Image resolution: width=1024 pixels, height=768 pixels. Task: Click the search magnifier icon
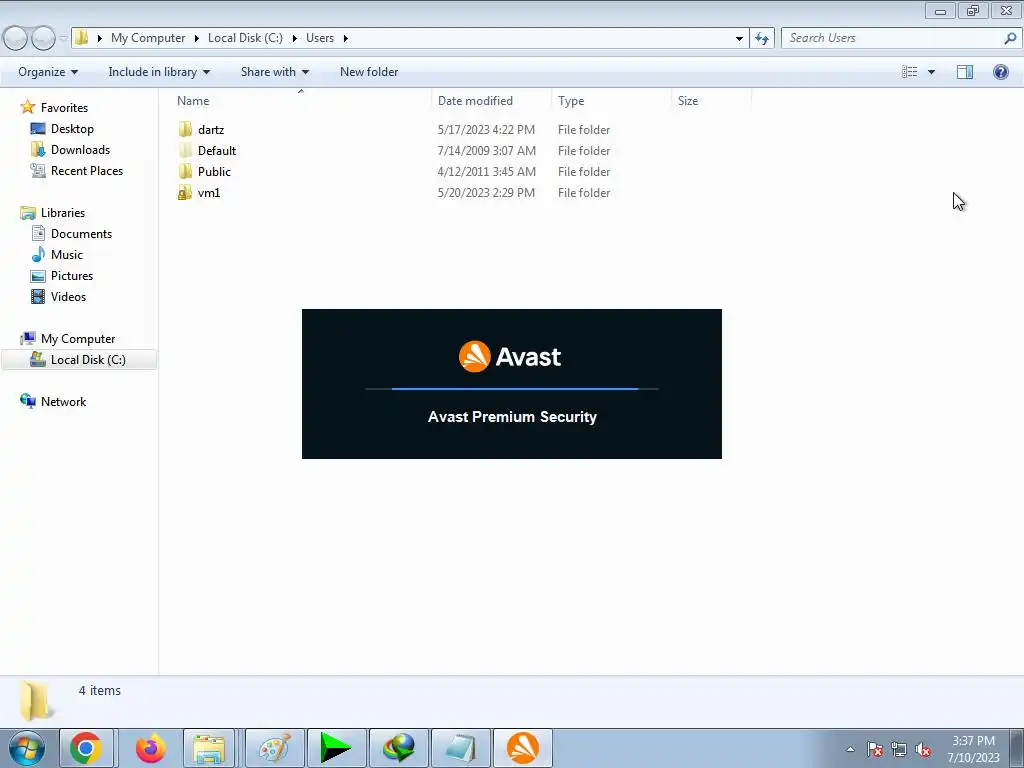coord(1010,38)
